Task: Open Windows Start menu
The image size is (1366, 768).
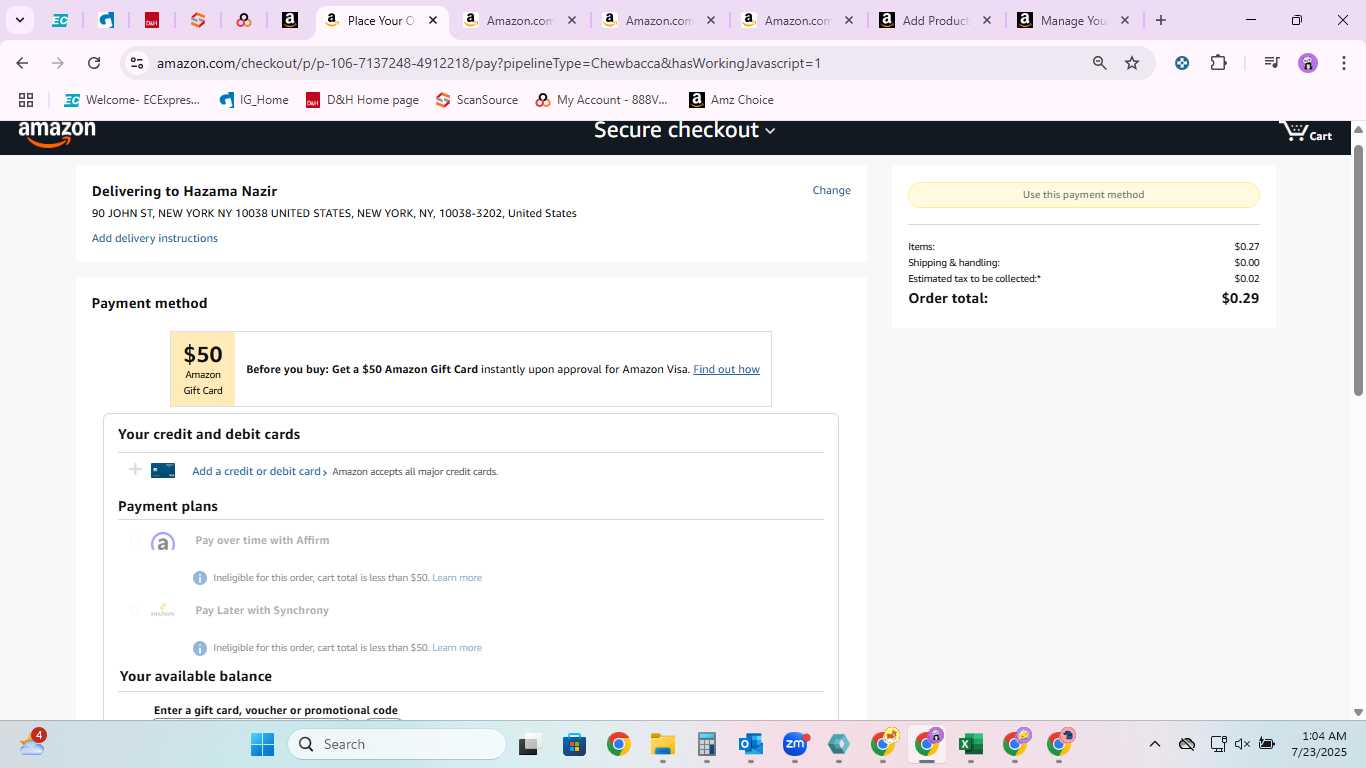Action: (x=262, y=744)
